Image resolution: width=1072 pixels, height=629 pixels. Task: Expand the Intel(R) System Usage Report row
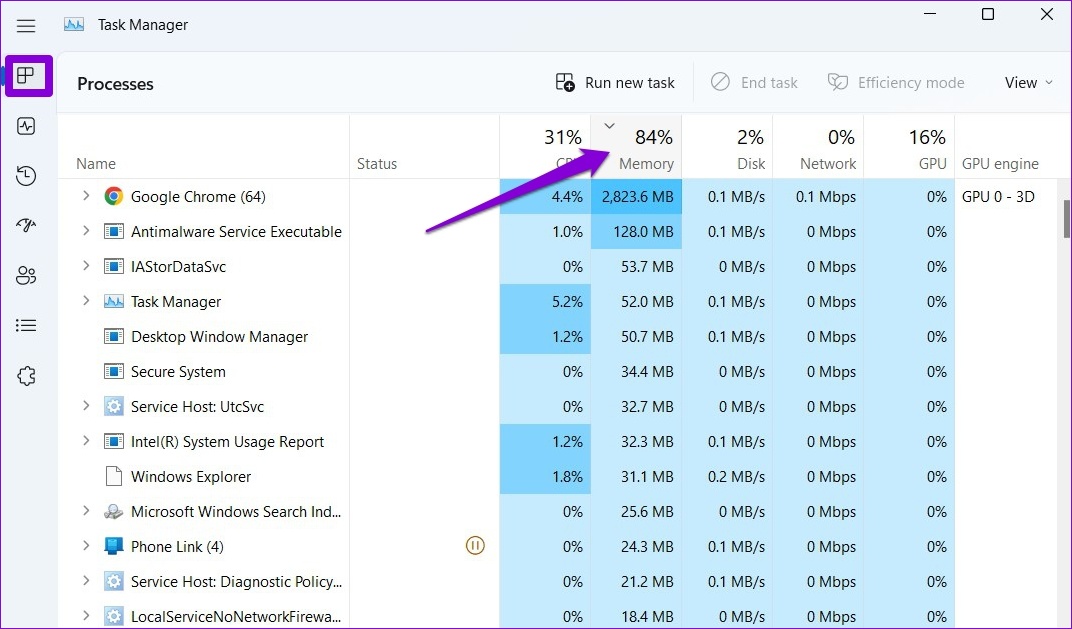(86, 440)
